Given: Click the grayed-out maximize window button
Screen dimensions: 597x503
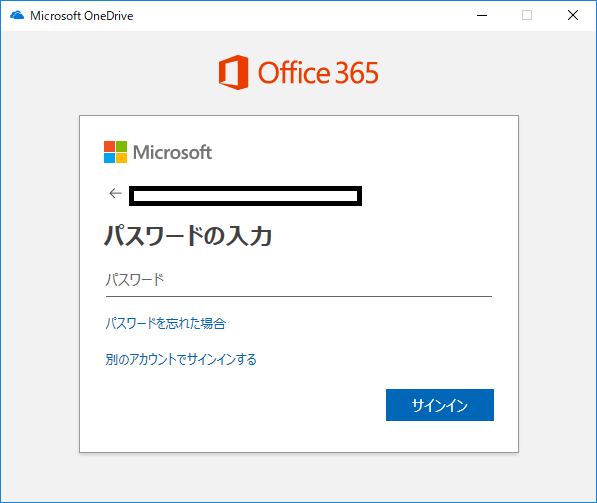Looking at the screenshot, I should click(x=527, y=15).
